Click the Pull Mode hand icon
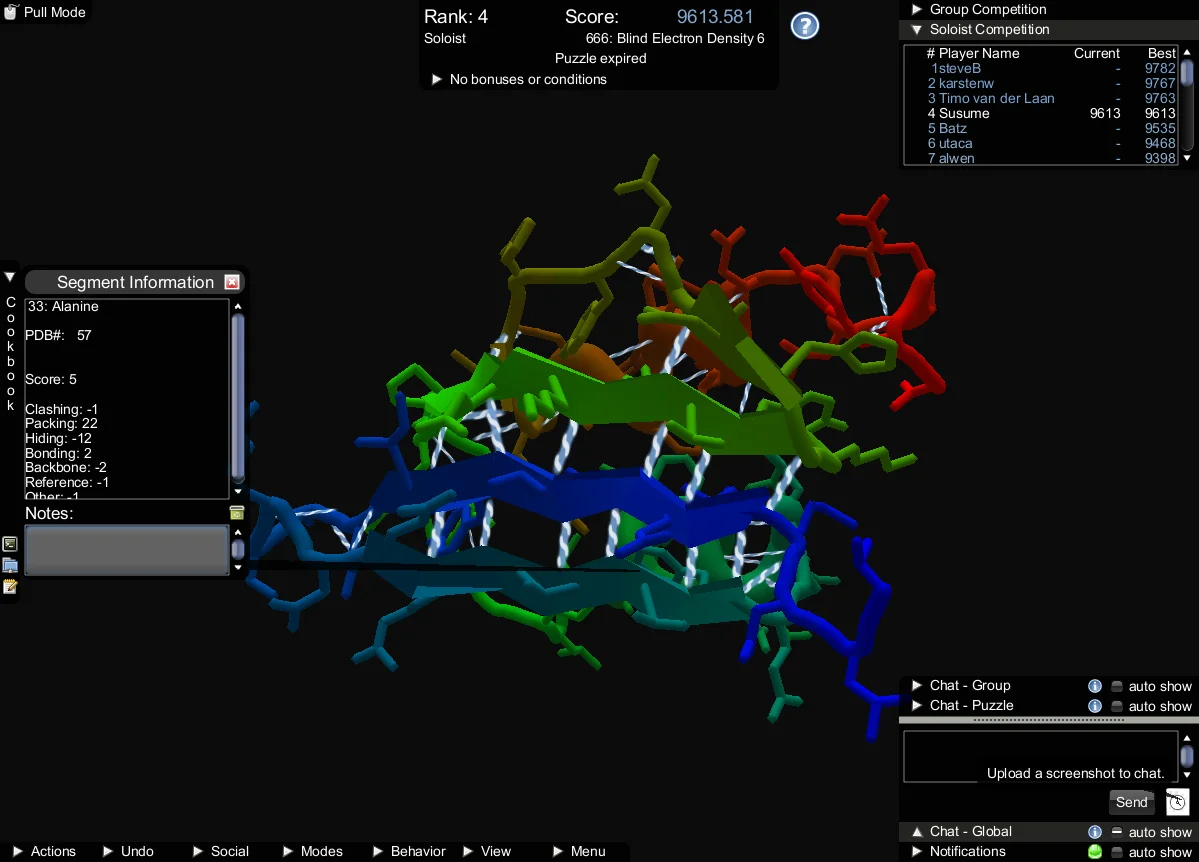1199x862 pixels. pos(11,12)
